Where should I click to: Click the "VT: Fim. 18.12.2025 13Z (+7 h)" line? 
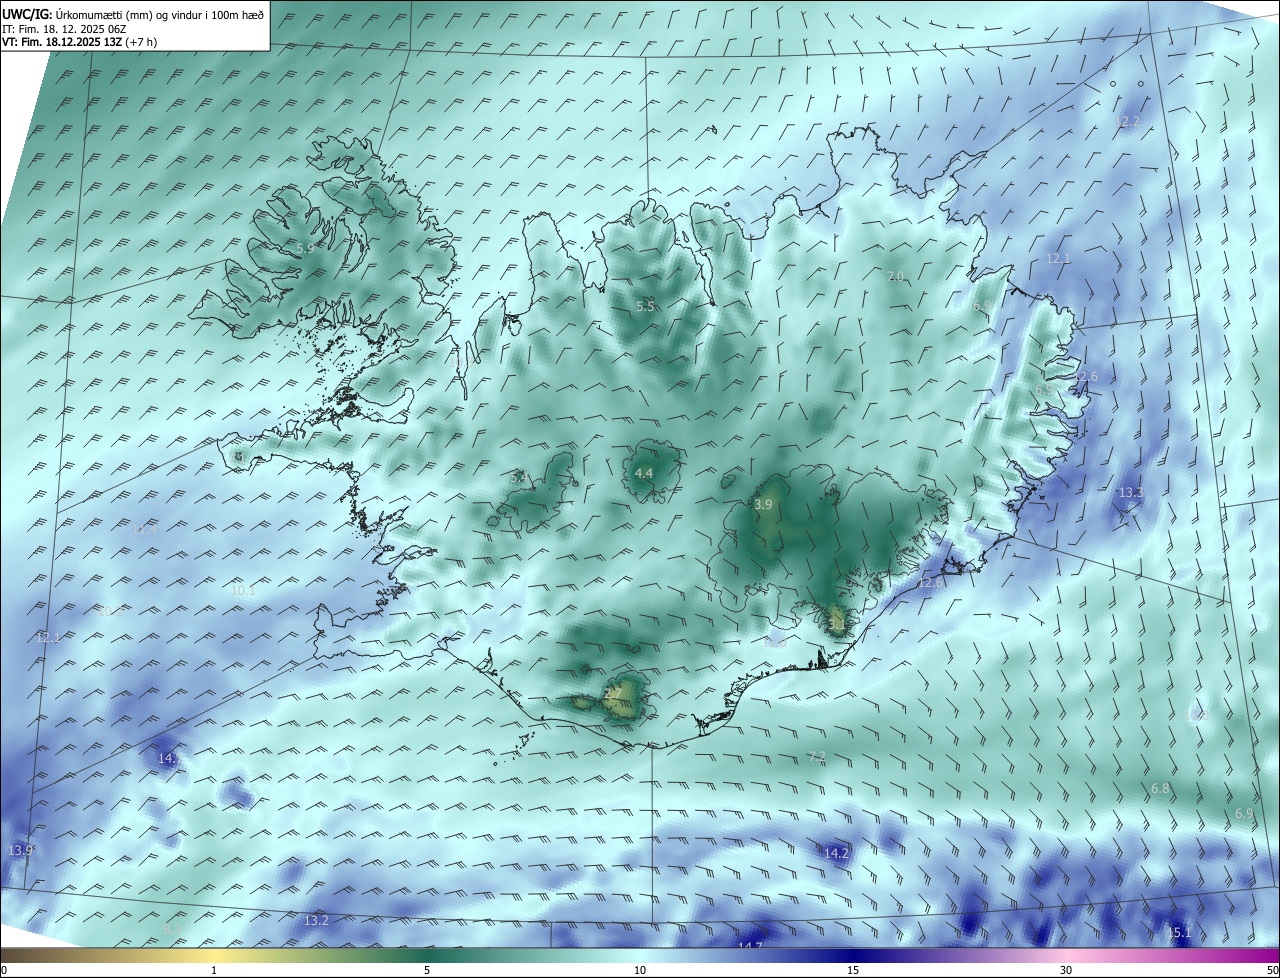(80, 43)
